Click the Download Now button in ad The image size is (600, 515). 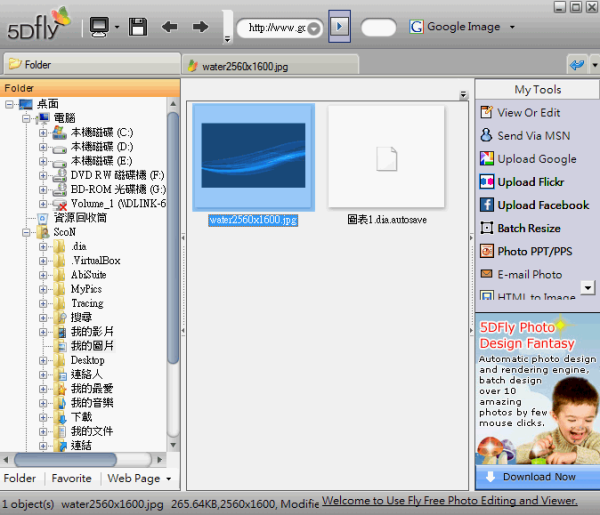point(538,476)
